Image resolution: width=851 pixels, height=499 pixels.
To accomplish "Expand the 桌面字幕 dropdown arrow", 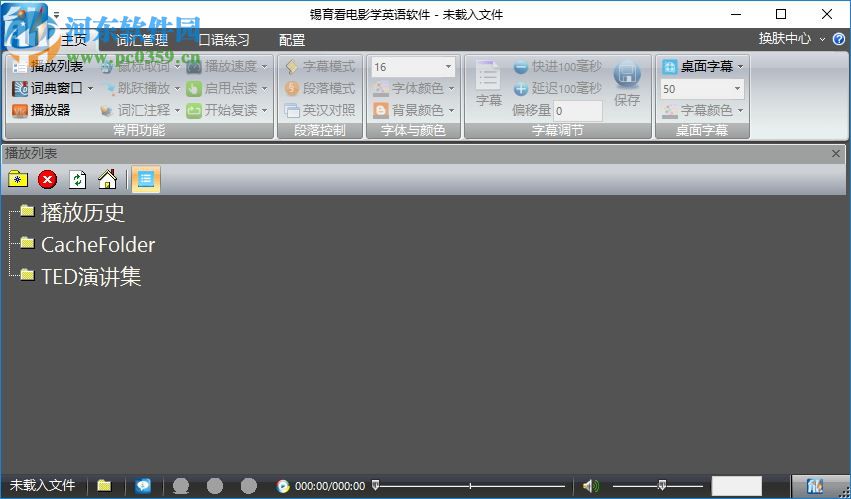I will (x=740, y=66).
